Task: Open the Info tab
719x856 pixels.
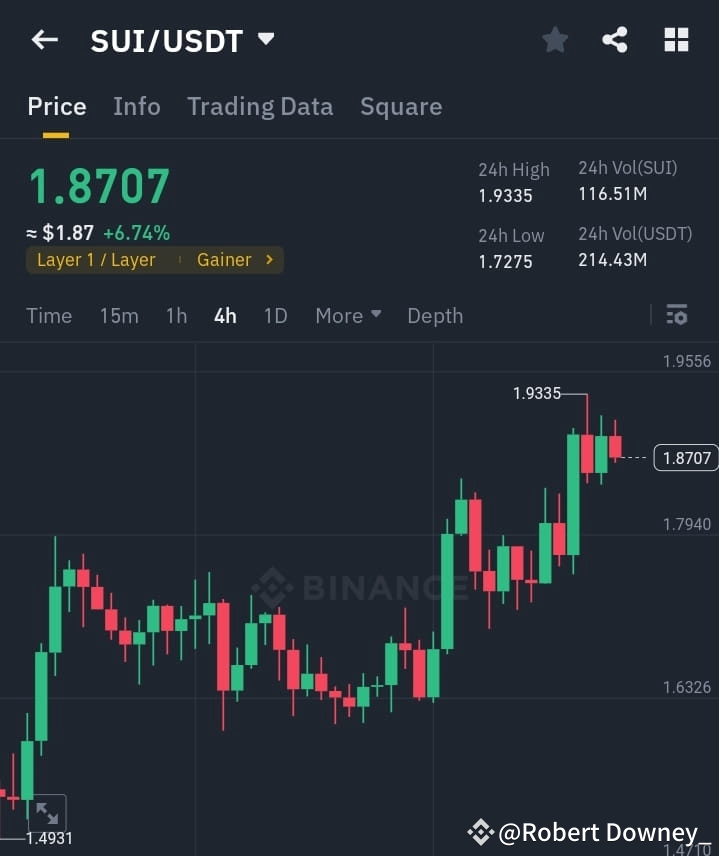Action: [137, 106]
